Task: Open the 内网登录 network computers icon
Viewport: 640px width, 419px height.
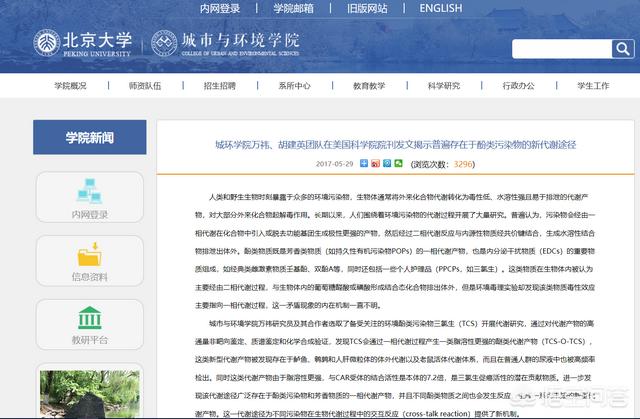Action: 89,191
